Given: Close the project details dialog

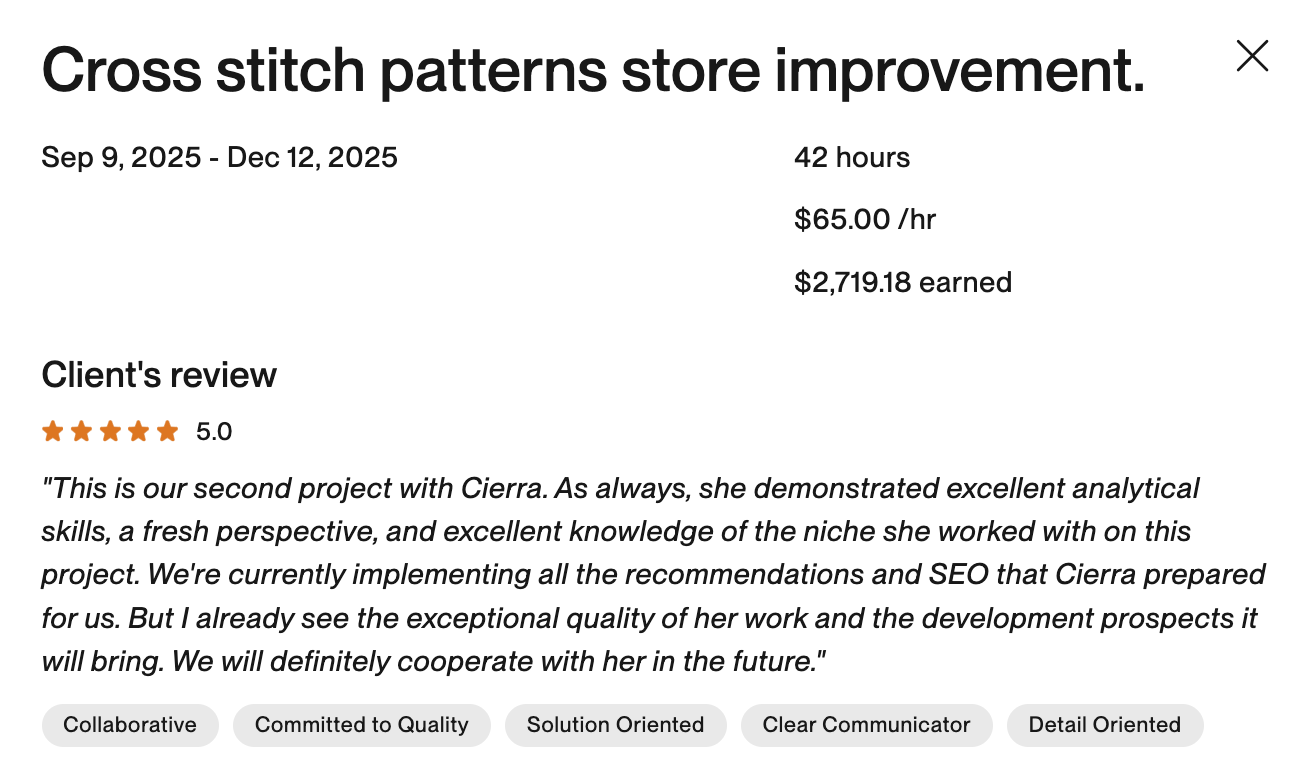Looking at the screenshot, I should pyautogui.click(x=1252, y=56).
